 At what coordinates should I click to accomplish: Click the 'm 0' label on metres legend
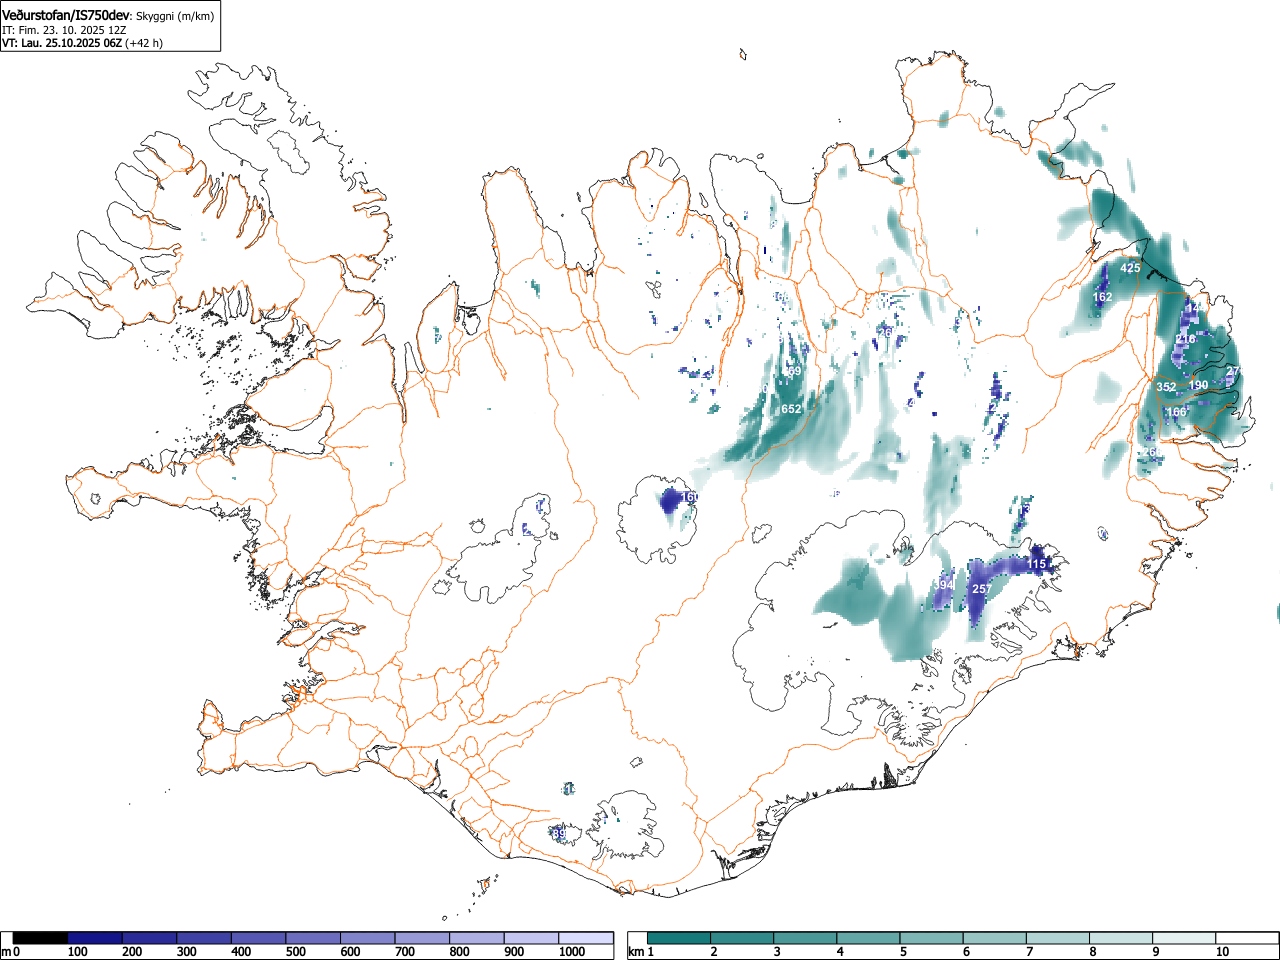11,952
